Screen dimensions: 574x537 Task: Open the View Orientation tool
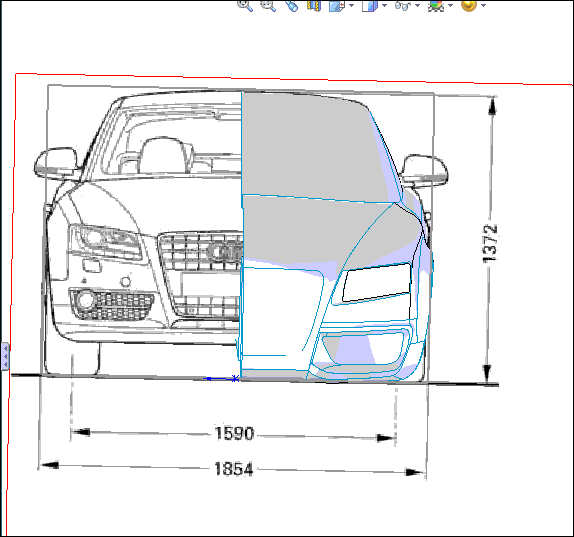point(336,5)
